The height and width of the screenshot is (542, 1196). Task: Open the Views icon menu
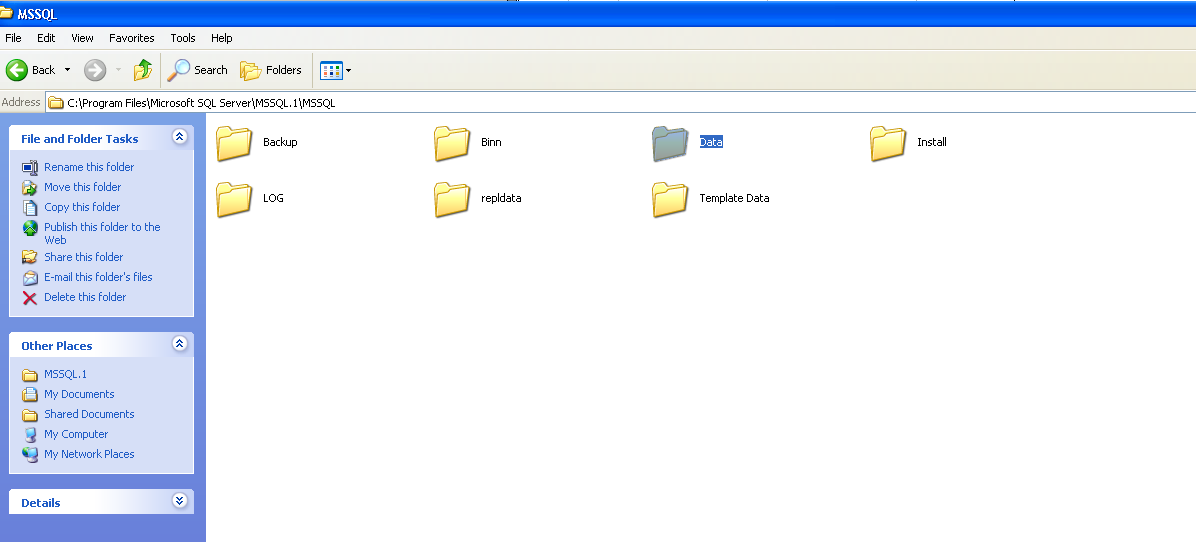coord(331,70)
